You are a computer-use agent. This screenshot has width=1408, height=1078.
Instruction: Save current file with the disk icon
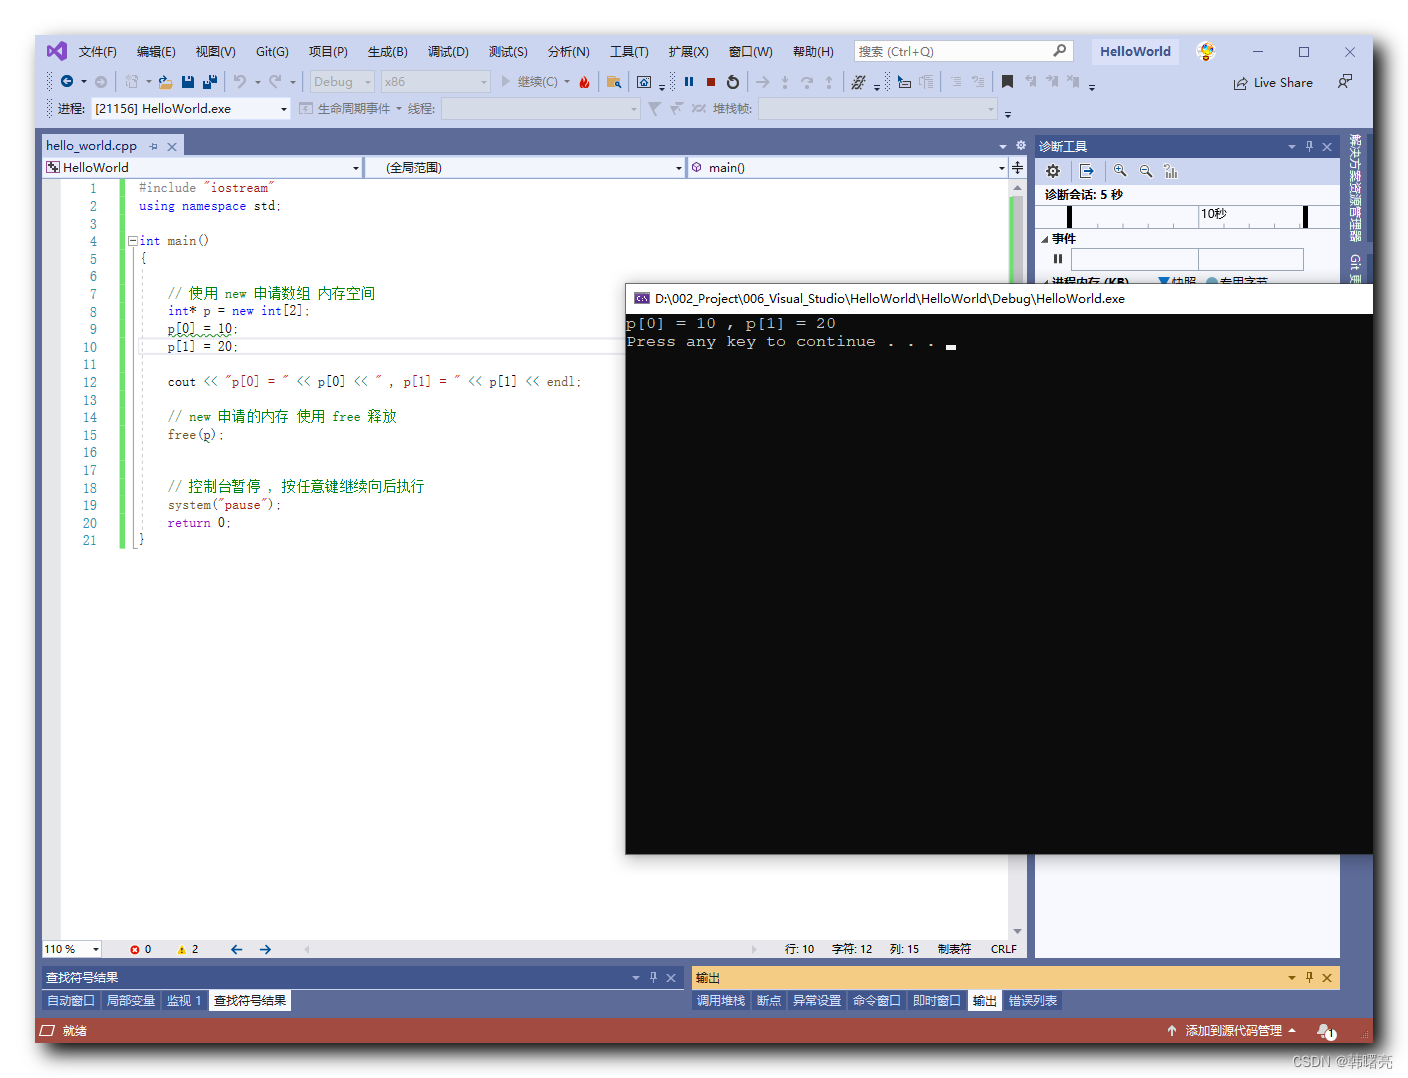(188, 82)
